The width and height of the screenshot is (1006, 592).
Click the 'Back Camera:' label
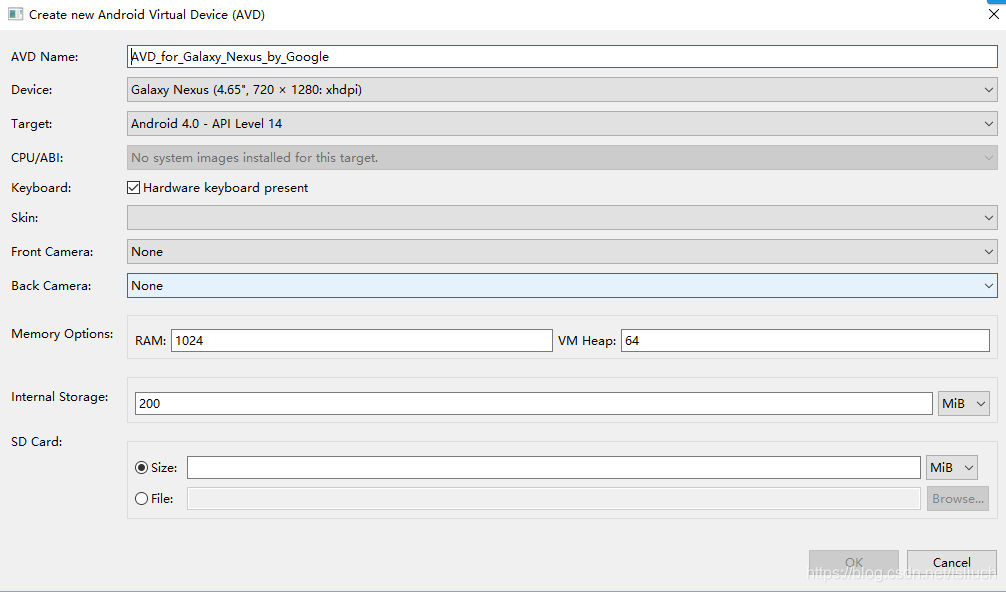point(51,285)
